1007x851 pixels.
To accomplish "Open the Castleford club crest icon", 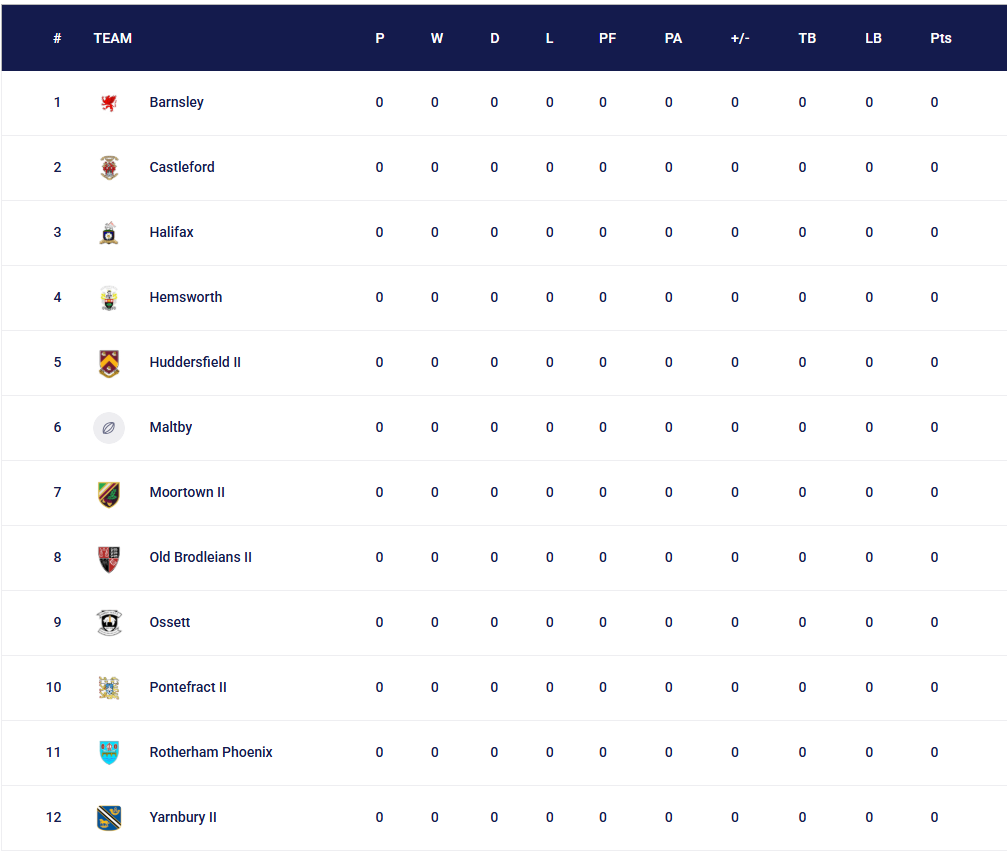I will click(109, 168).
